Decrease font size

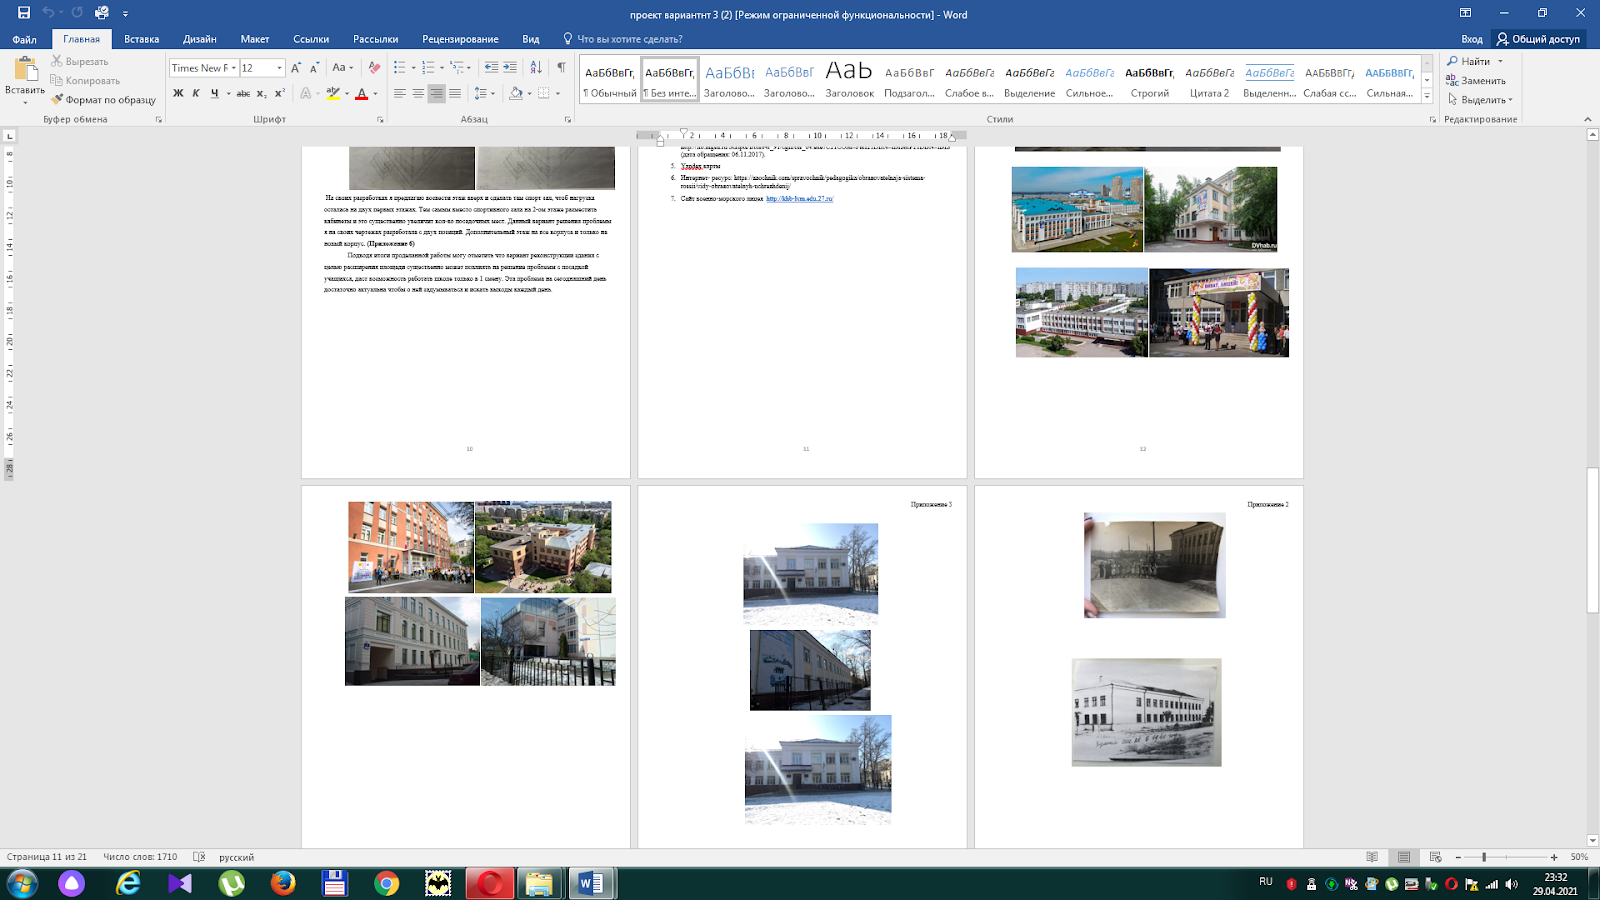(314, 67)
